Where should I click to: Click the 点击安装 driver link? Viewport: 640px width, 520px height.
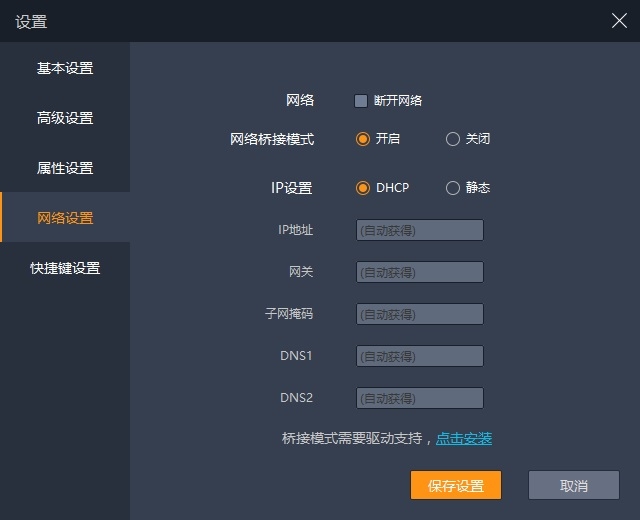coord(464,438)
